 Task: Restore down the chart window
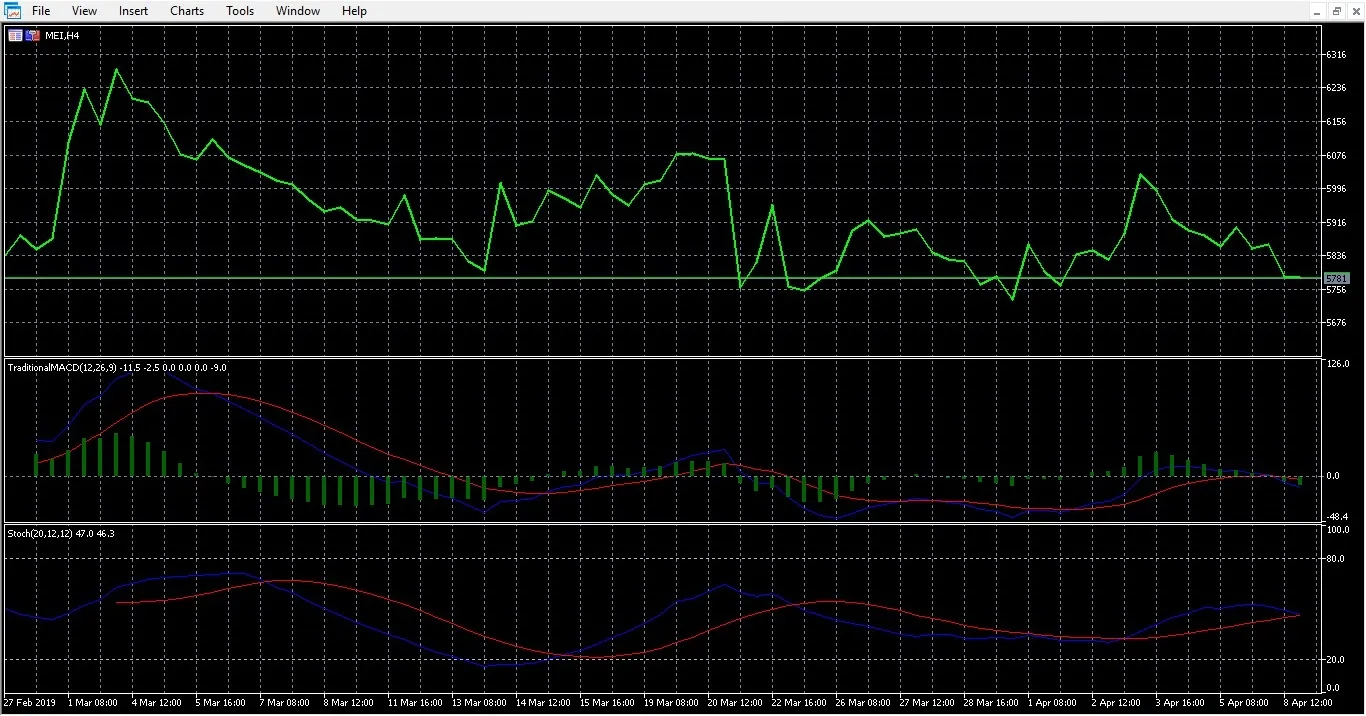click(1337, 11)
